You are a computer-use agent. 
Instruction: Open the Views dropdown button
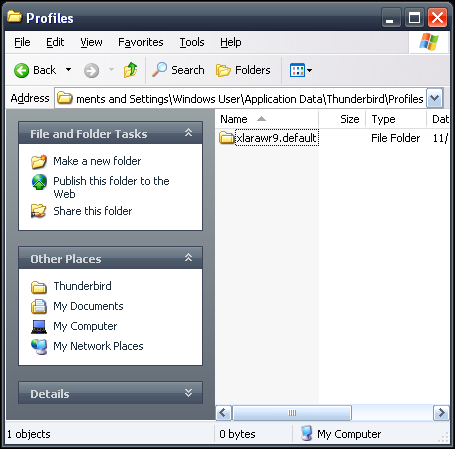coord(301,70)
